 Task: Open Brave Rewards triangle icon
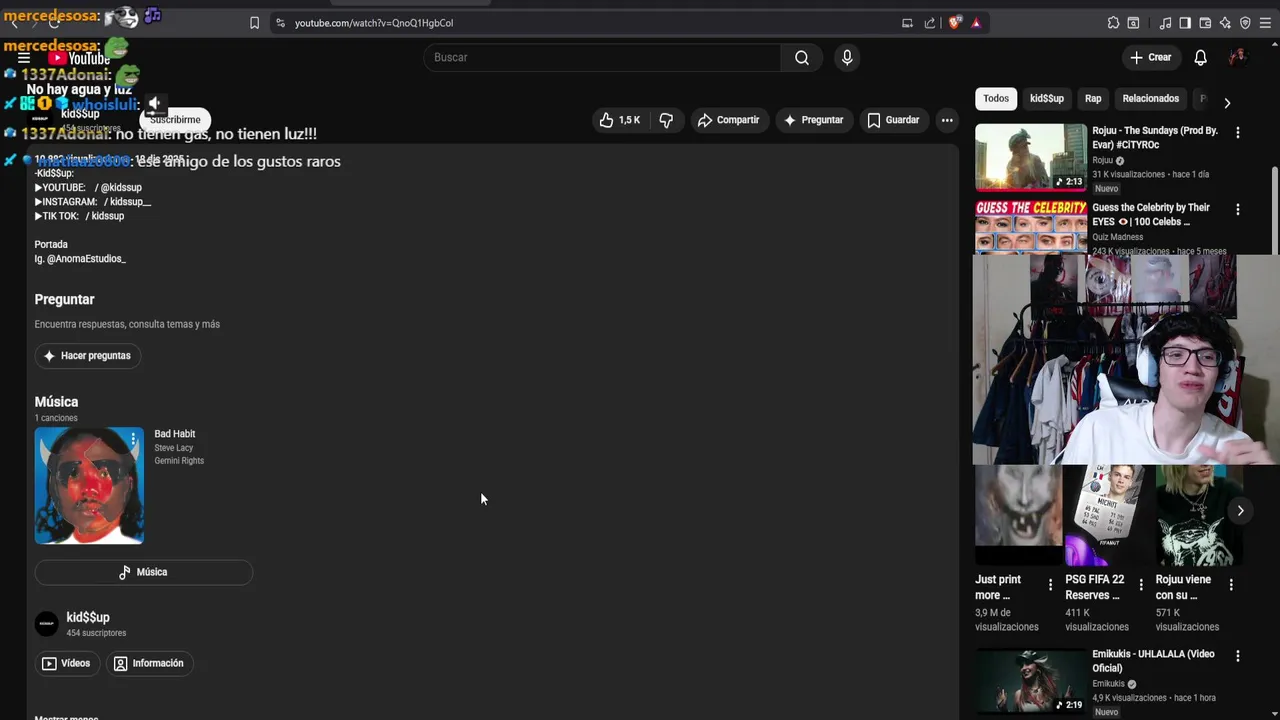tap(976, 23)
